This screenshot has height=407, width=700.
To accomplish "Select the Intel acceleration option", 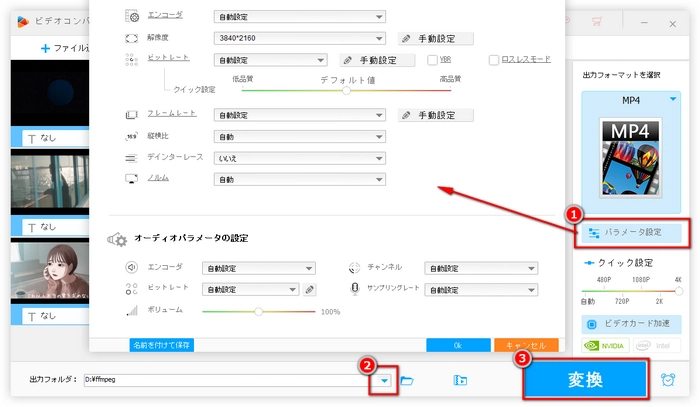I will [656, 346].
